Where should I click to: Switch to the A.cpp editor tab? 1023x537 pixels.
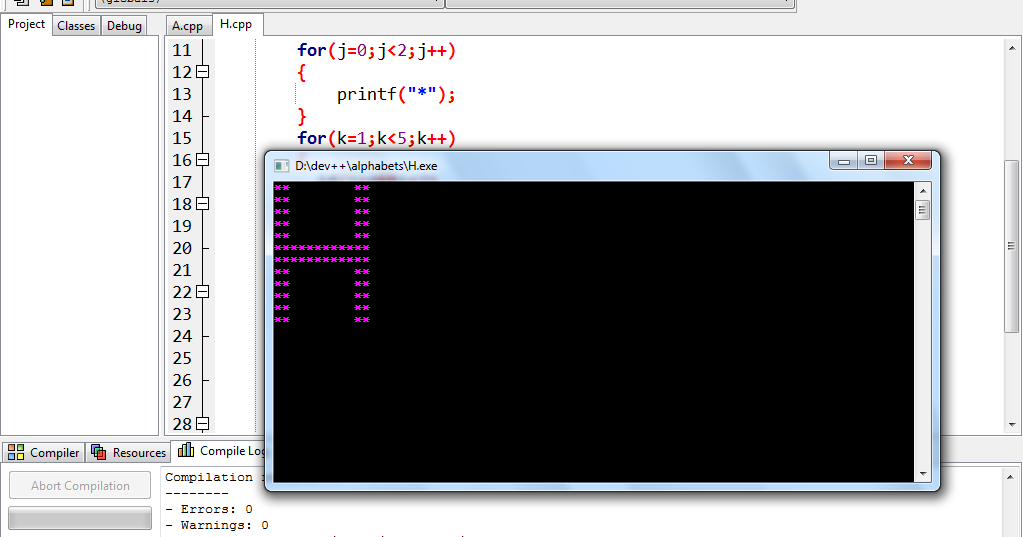click(188, 26)
